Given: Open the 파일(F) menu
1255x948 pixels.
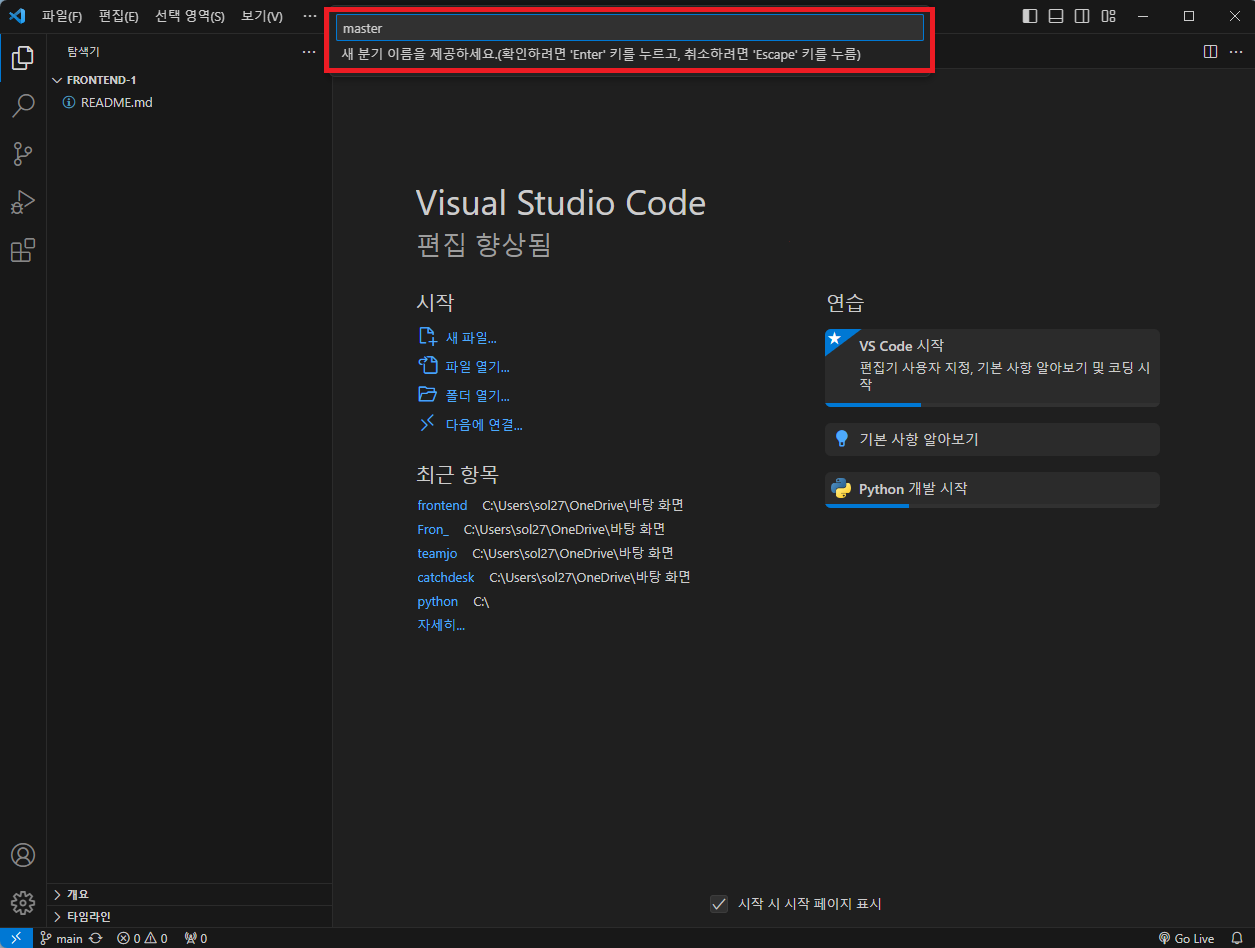Looking at the screenshot, I should [62, 16].
